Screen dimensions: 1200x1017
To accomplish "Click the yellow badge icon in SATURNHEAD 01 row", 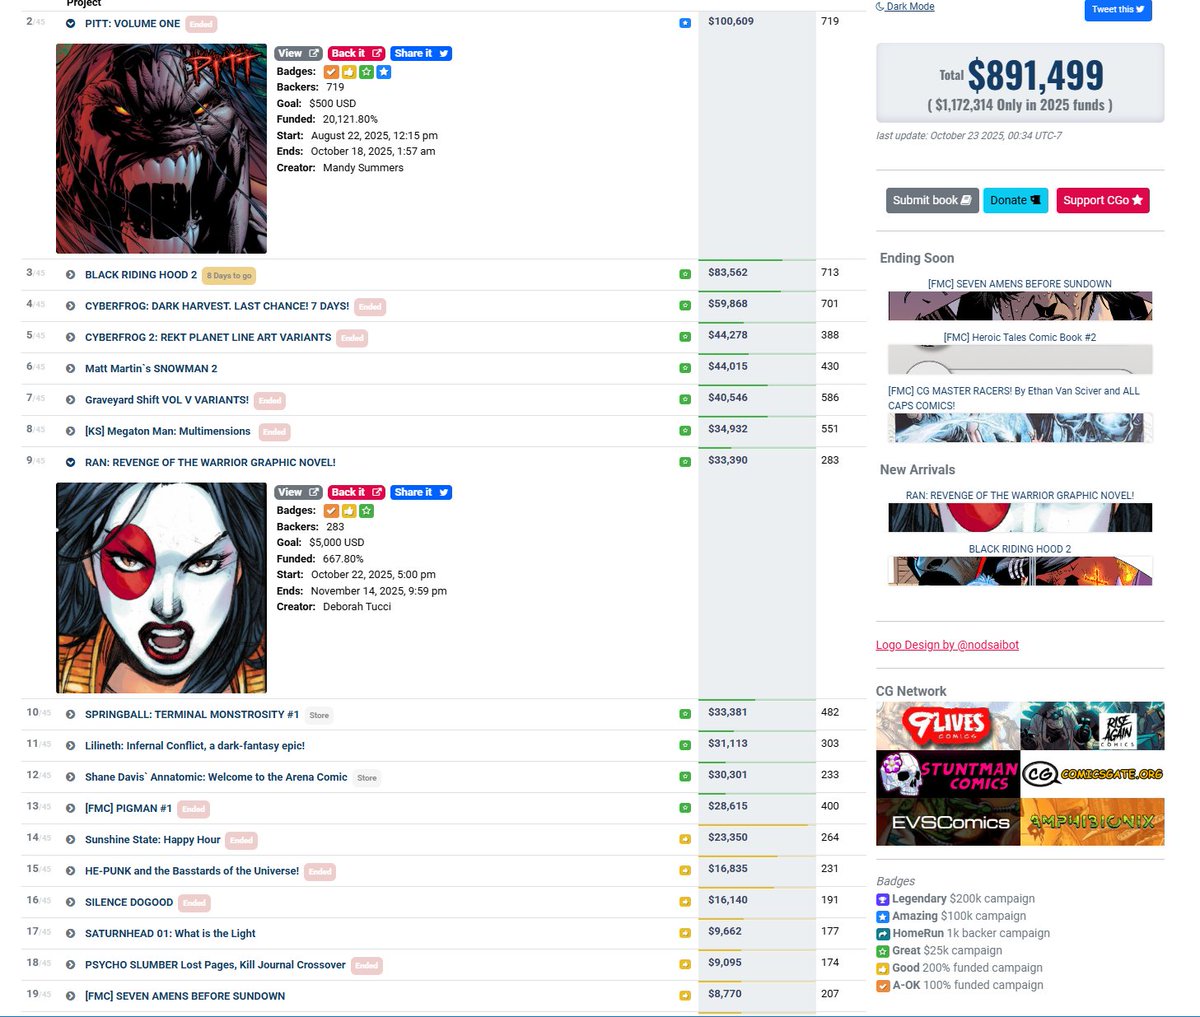I will click(685, 933).
